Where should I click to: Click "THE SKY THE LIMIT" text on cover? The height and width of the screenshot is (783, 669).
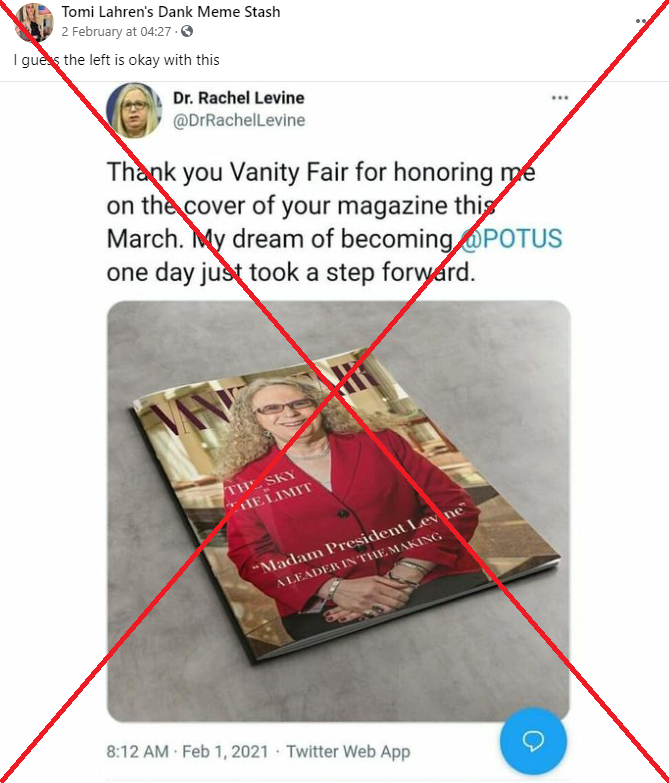click(269, 490)
